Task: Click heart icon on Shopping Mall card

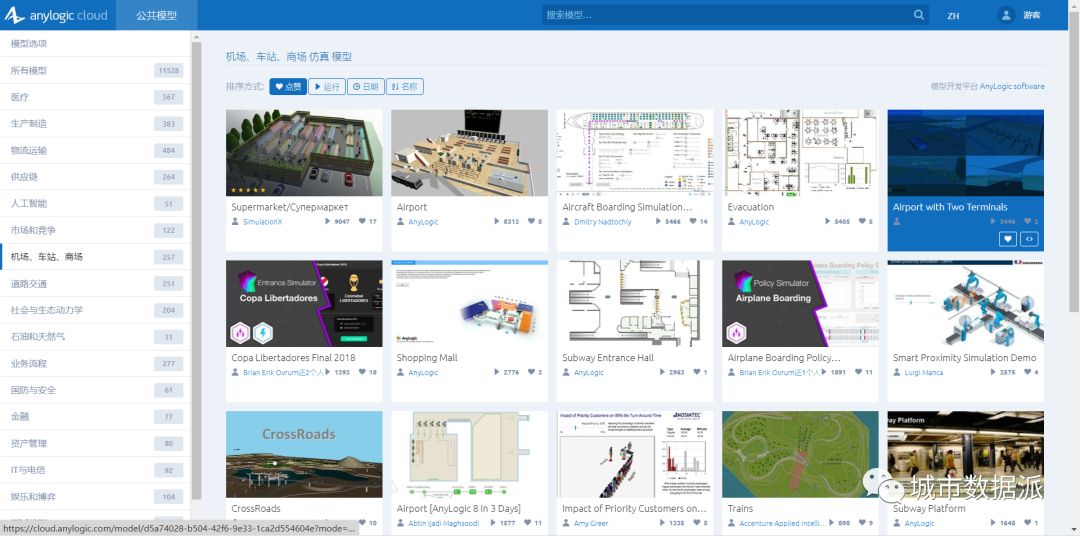Action: [531, 373]
